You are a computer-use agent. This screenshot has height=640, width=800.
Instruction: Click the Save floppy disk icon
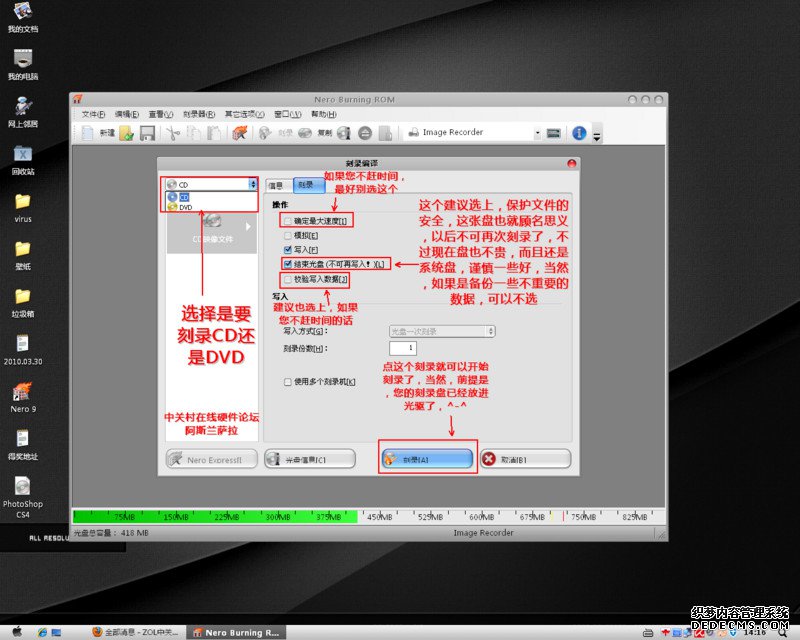[147, 133]
